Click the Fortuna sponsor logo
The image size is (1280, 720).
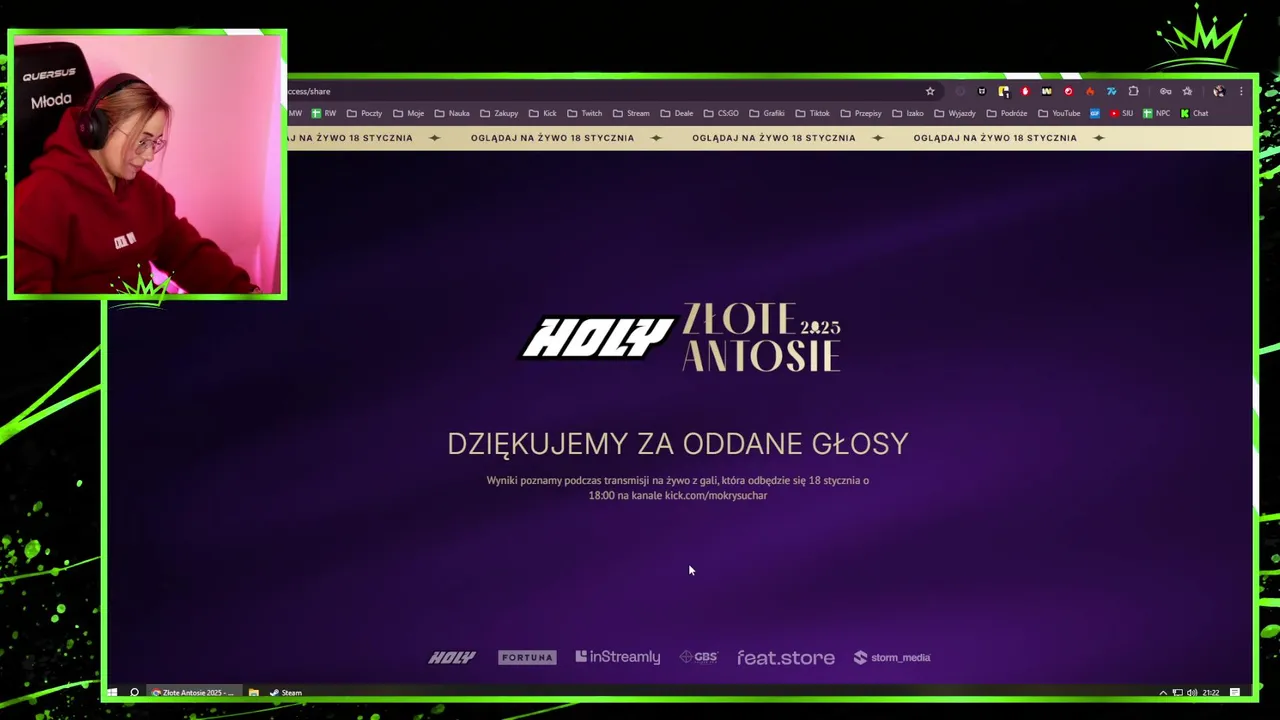[527, 657]
